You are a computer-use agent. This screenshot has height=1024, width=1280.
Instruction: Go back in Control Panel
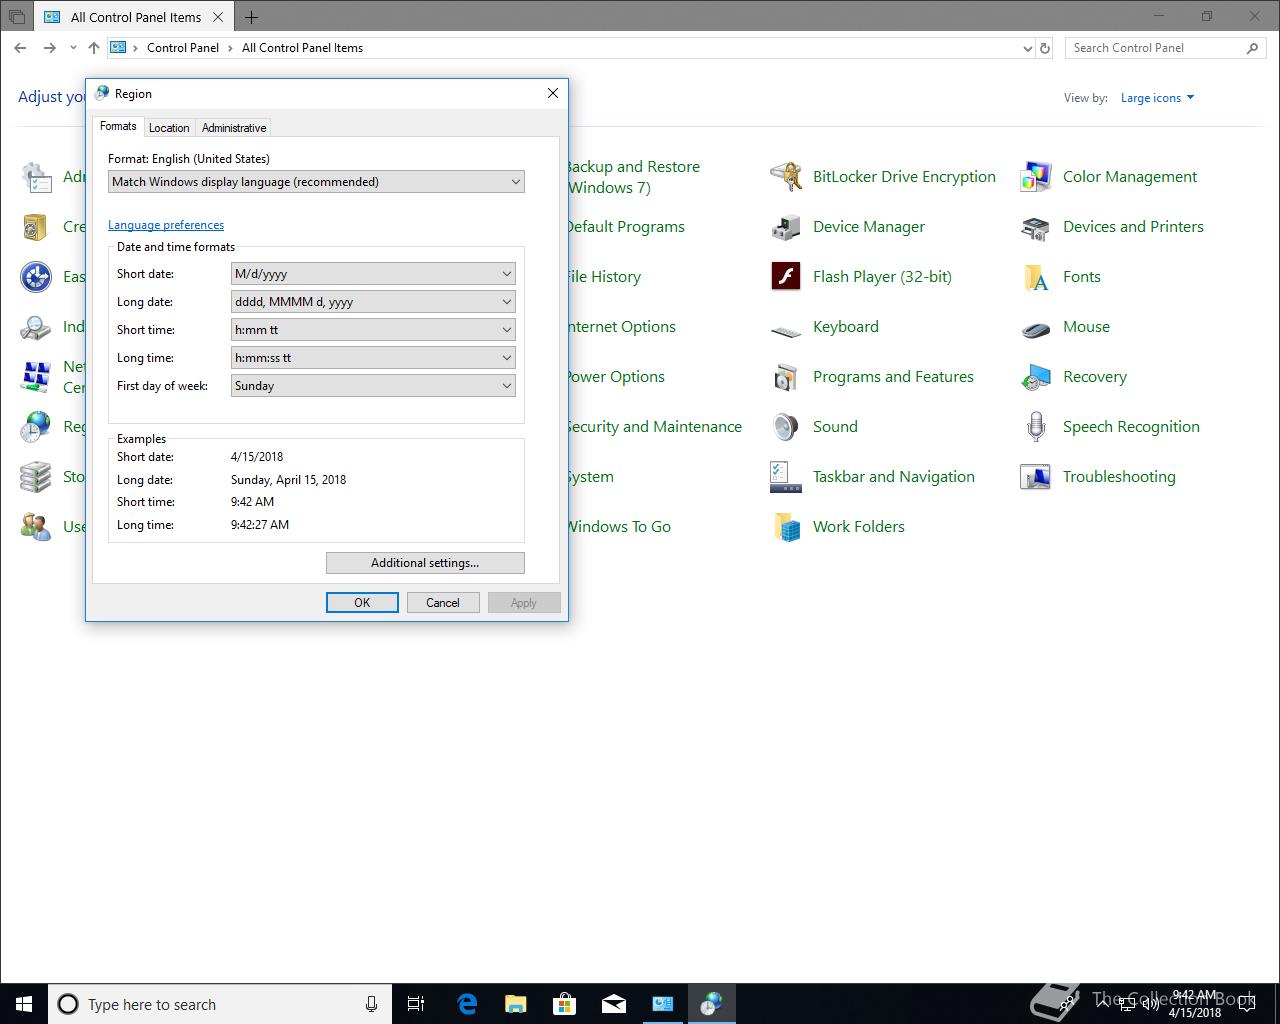click(x=20, y=48)
